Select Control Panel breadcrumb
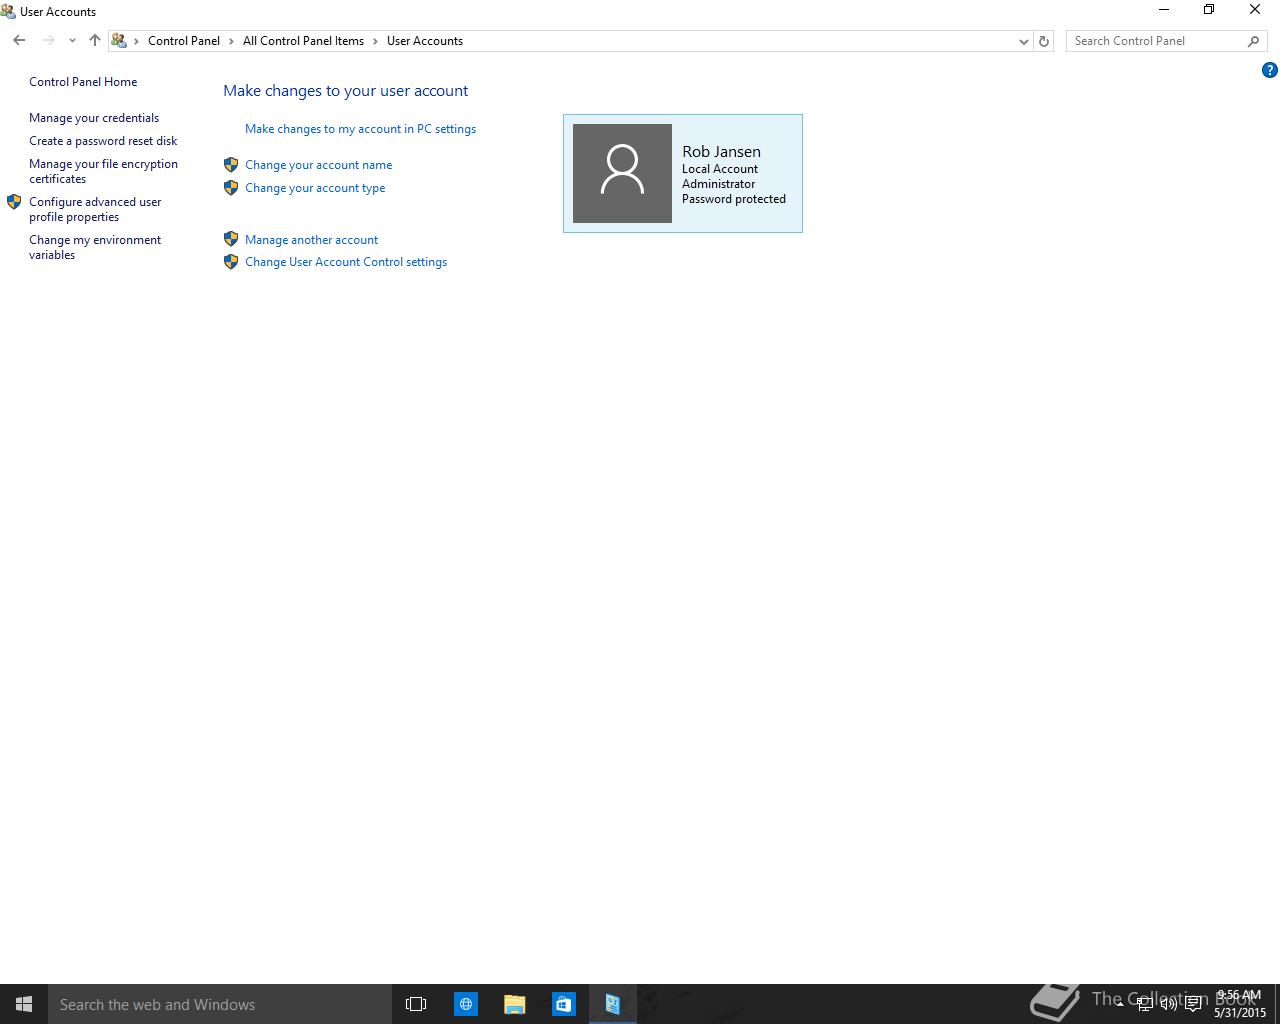Screen dimensions: 1280x1024 click(x=184, y=41)
